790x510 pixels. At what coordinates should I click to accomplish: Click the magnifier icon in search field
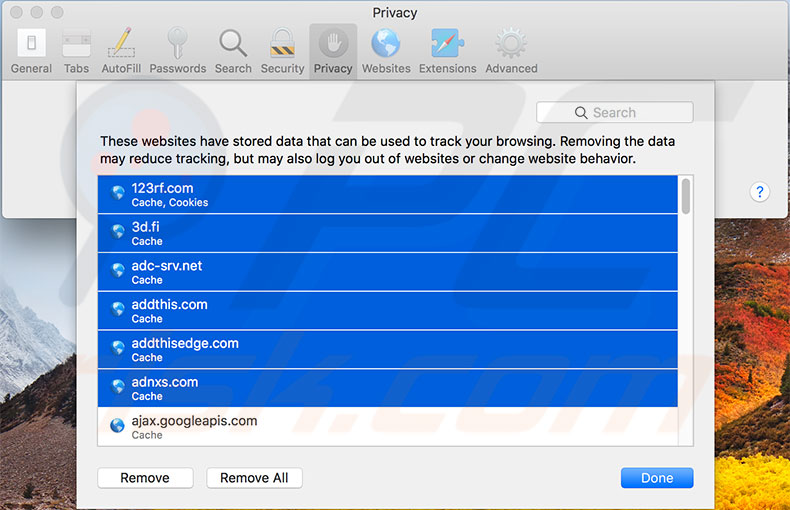pos(581,112)
